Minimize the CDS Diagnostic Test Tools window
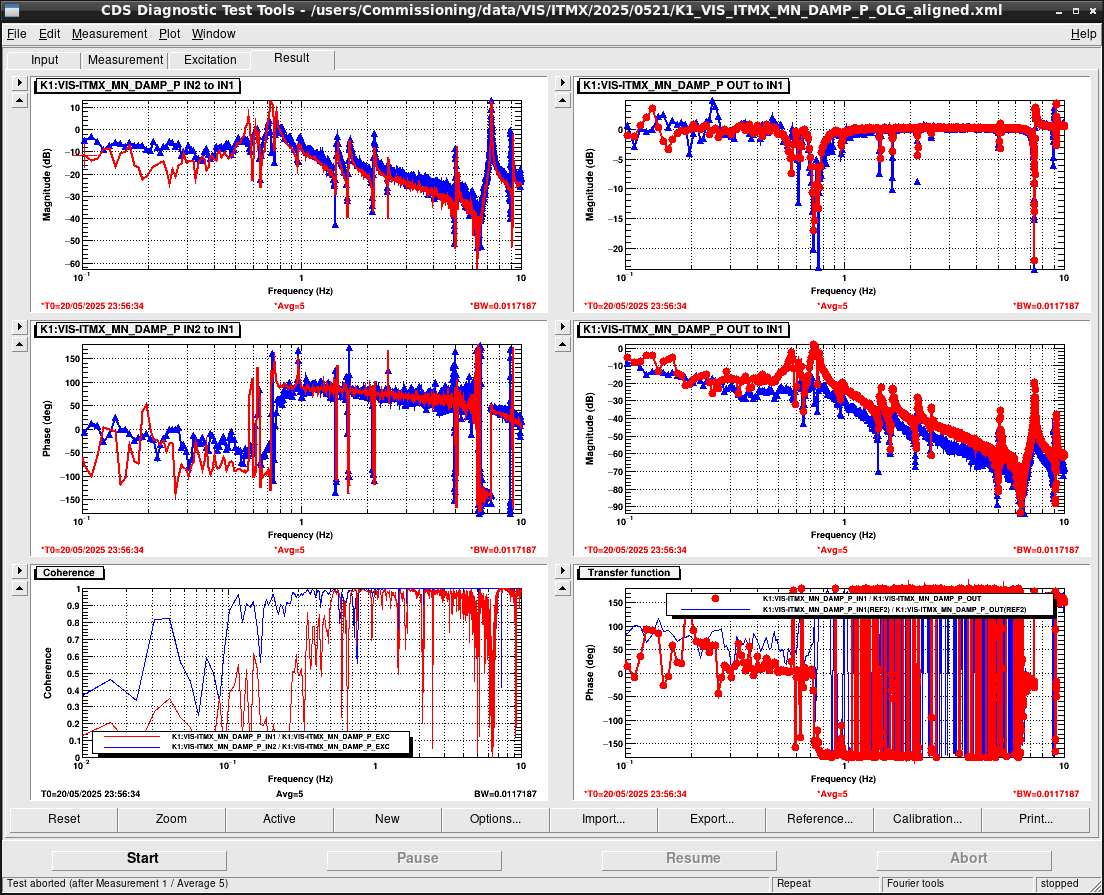This screenshot has height=895, width=1104. click(x=1060, y=11)
